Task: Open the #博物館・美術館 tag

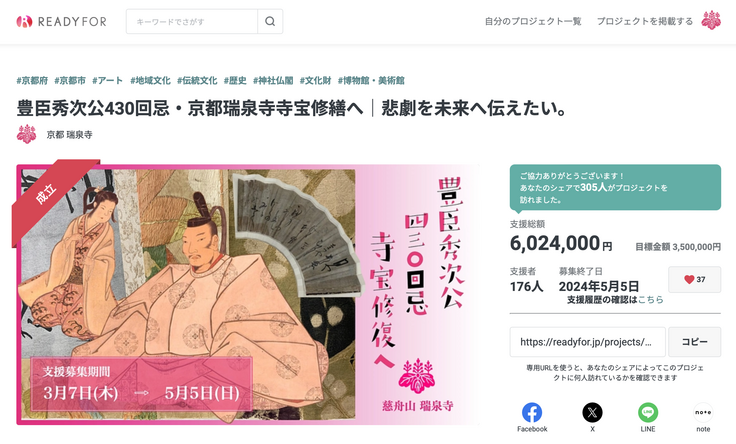Action: (371, 81)
